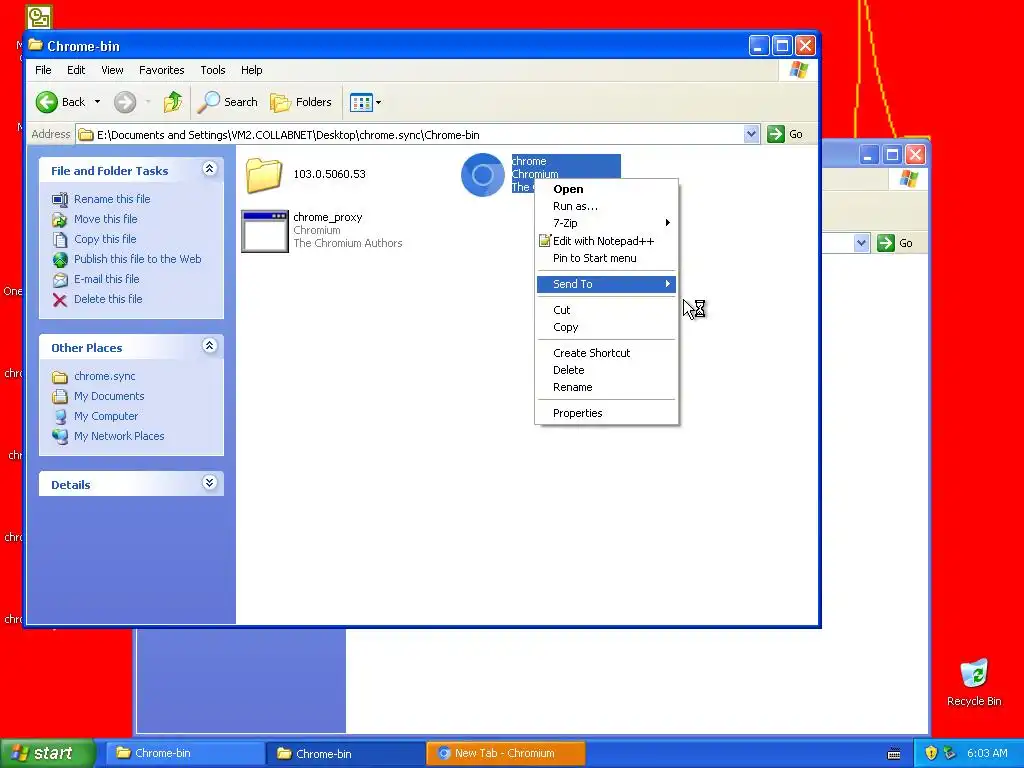
Task: Open the Tools menu
Action: [213, 70]
